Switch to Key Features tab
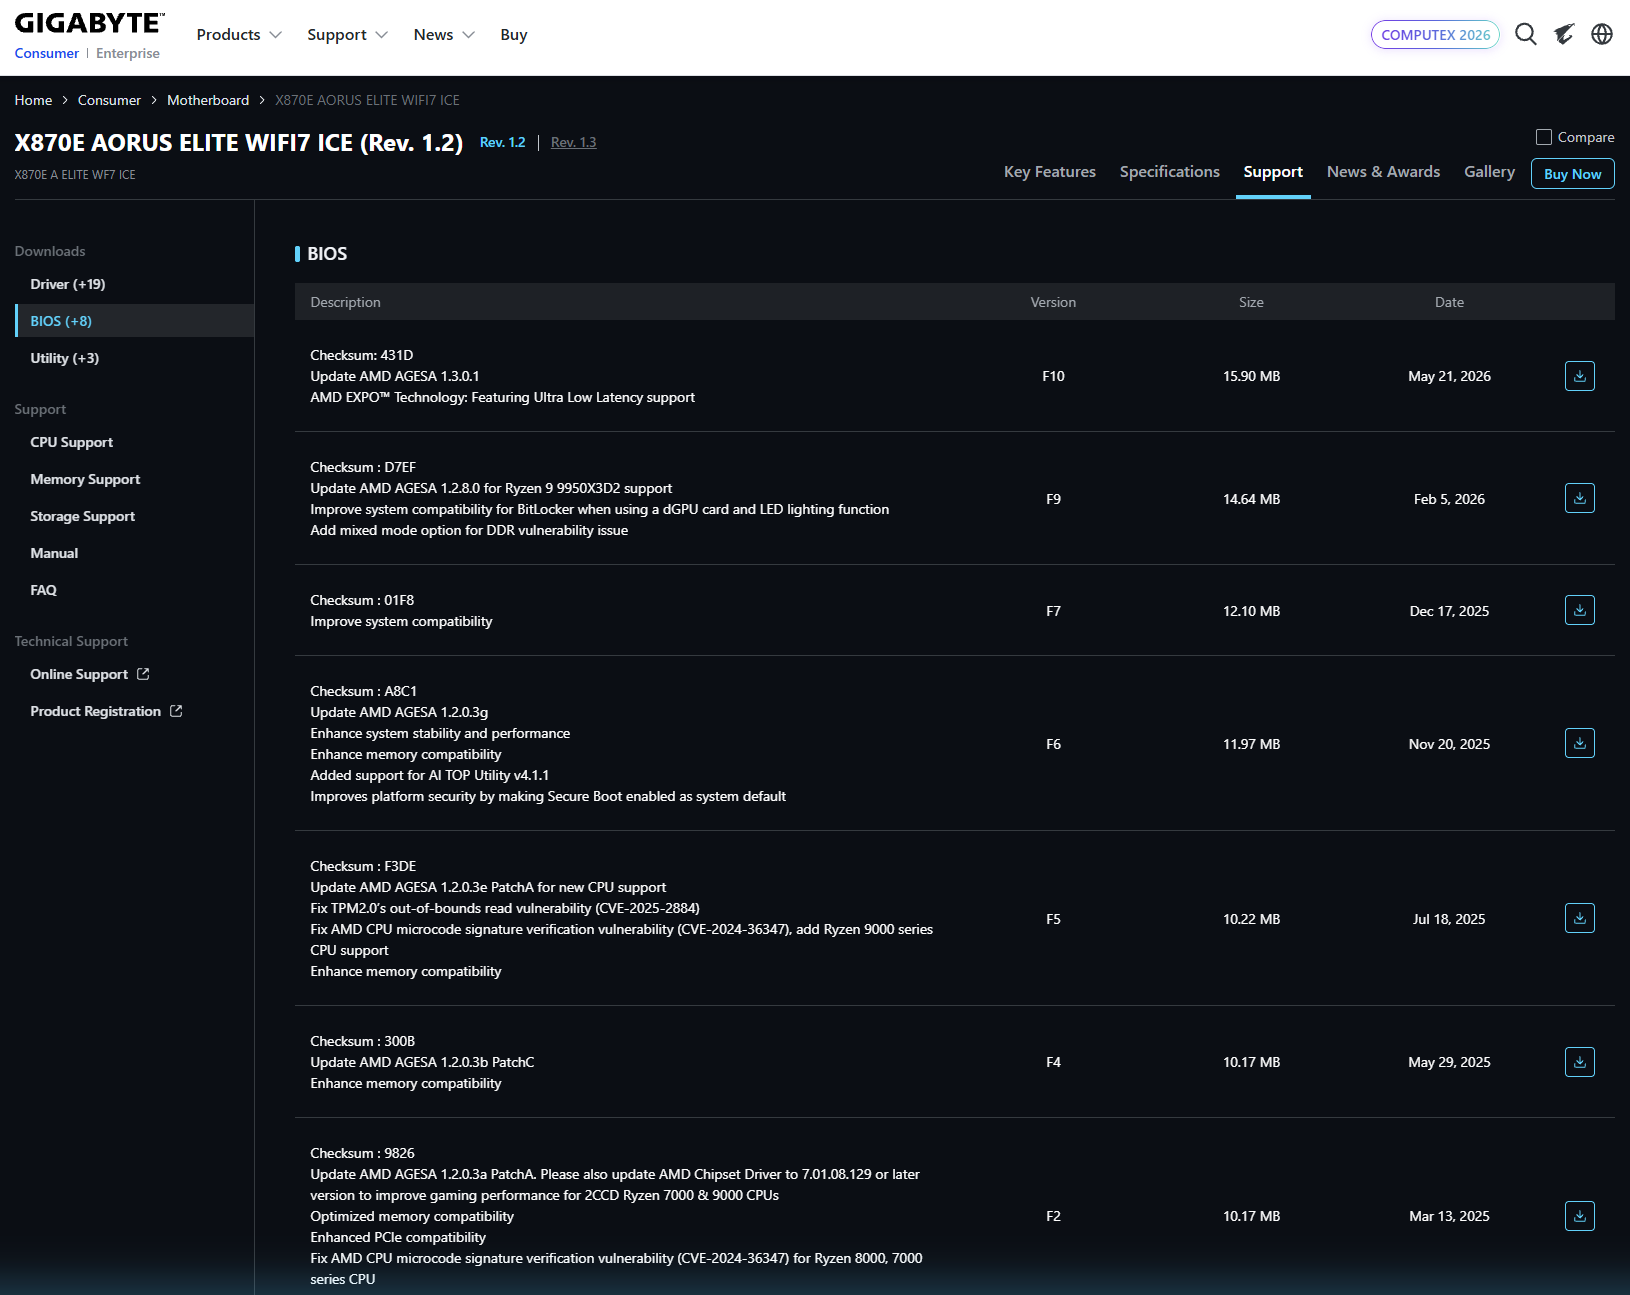Screen dimensions: 1630x1295 [x=1050, y=172]
